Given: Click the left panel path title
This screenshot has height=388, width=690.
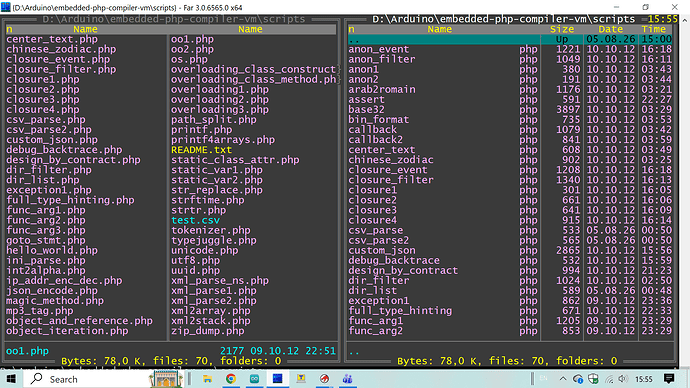Looking at the screenshot, I should tap(173, 19).
